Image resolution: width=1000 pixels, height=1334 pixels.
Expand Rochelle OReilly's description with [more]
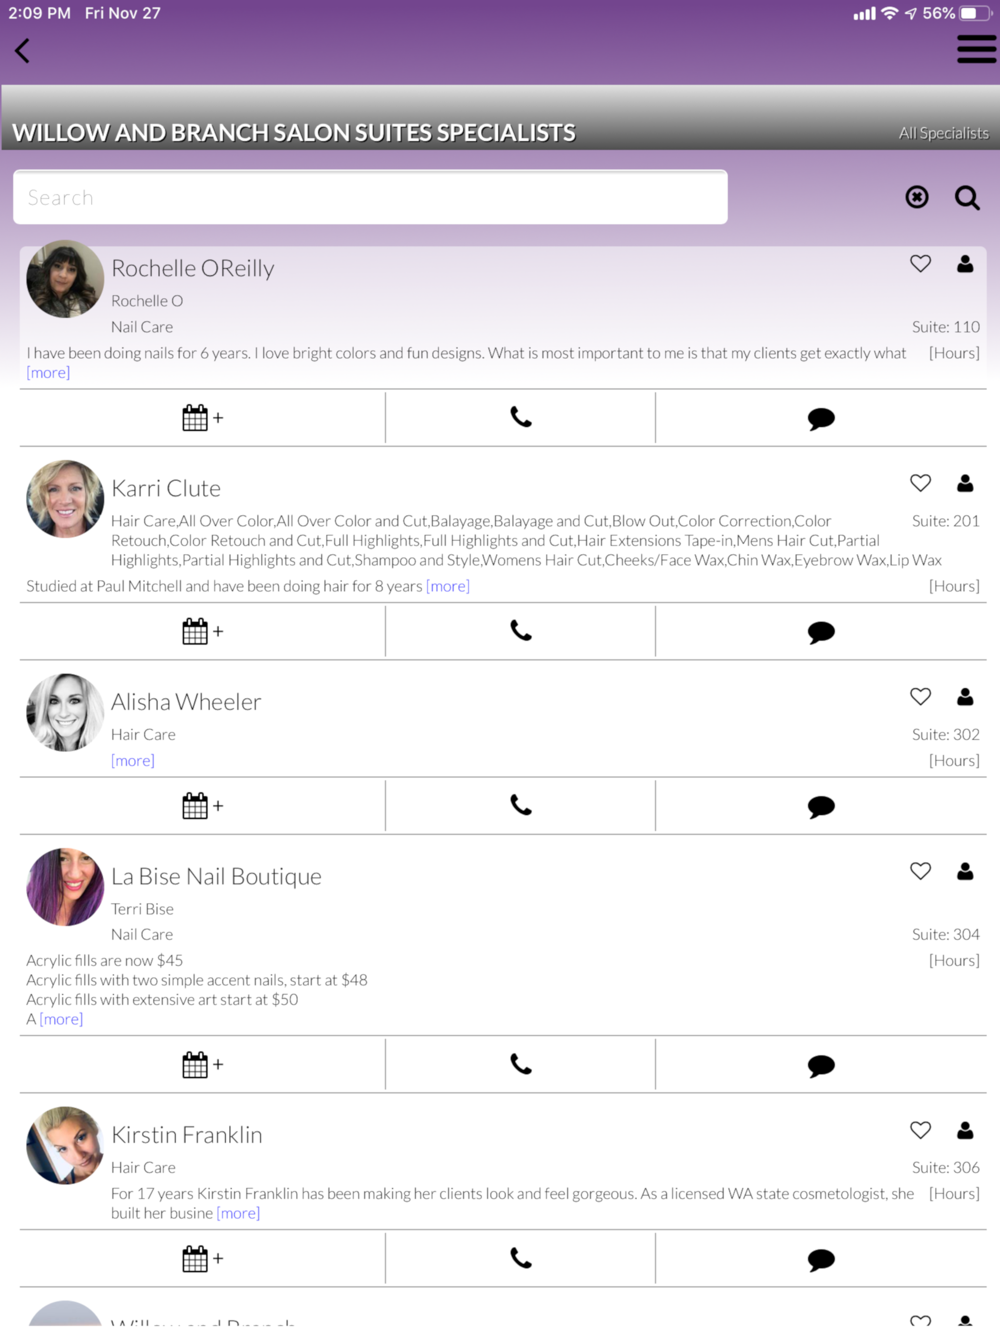click(48, 373)
